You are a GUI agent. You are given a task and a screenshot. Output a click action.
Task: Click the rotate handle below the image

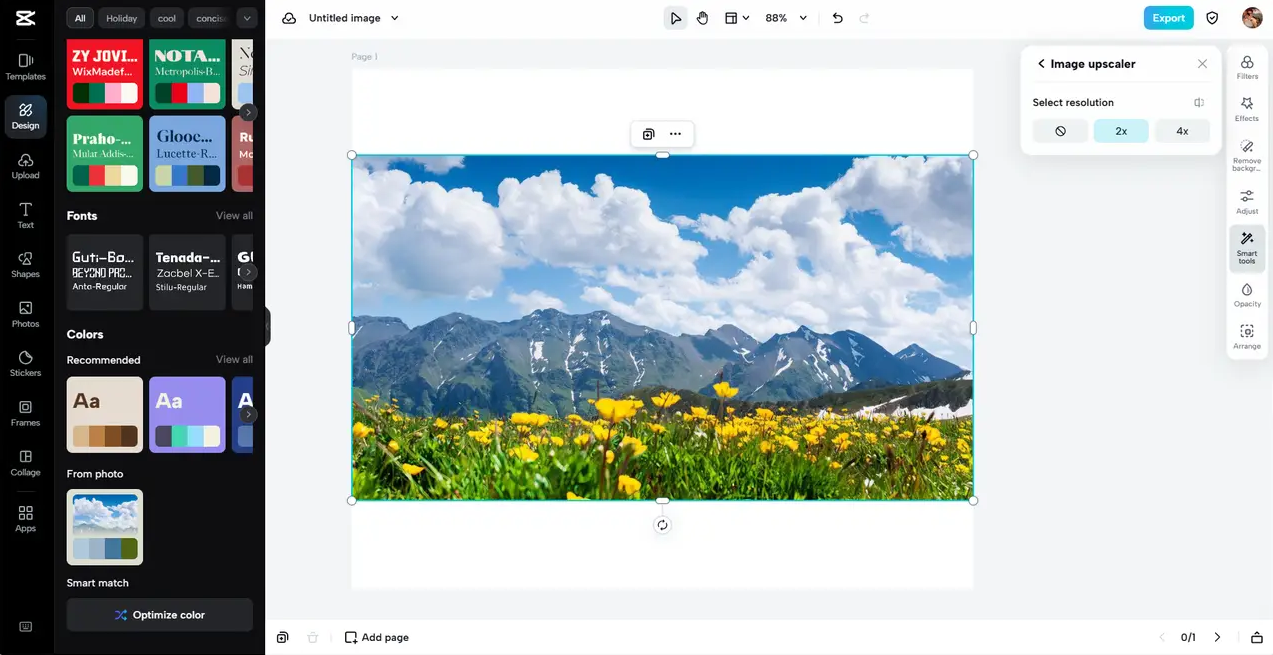[x=662, y=525]
